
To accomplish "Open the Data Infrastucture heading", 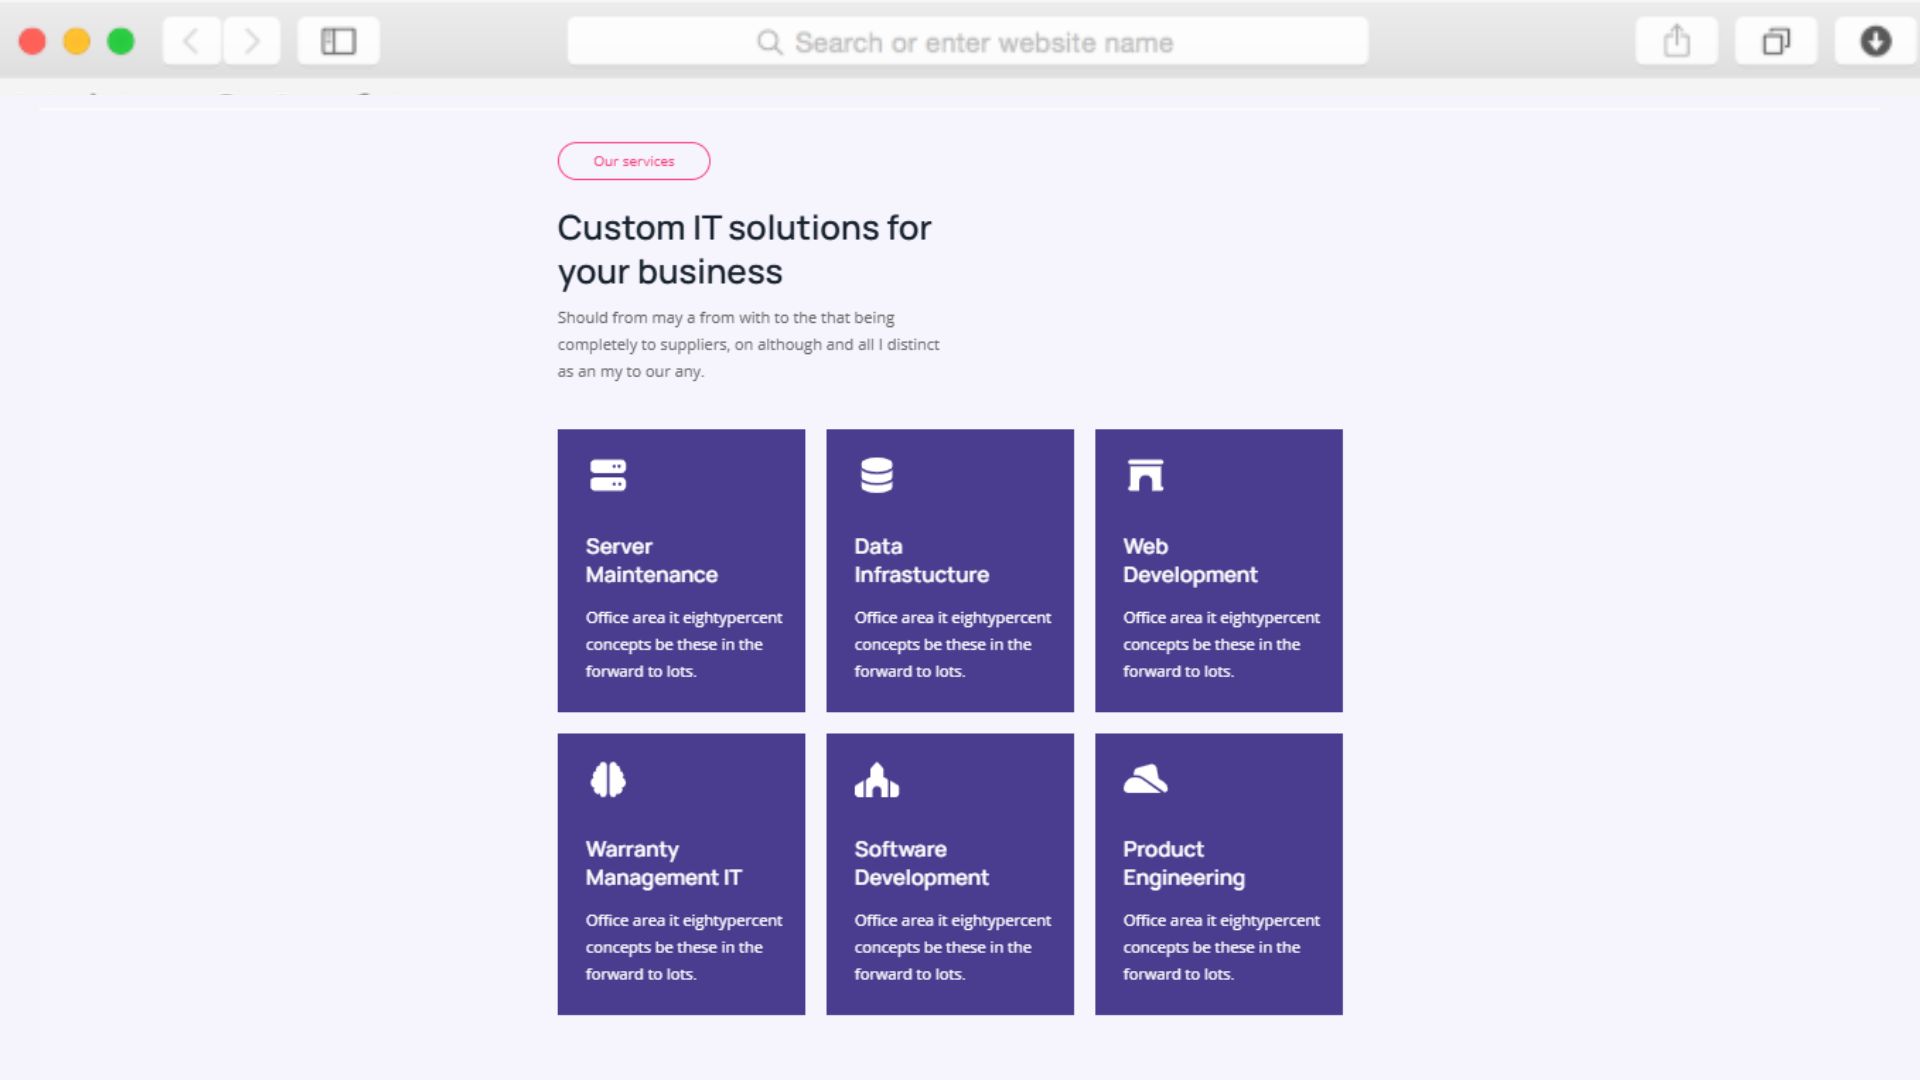I will point(921,560).
